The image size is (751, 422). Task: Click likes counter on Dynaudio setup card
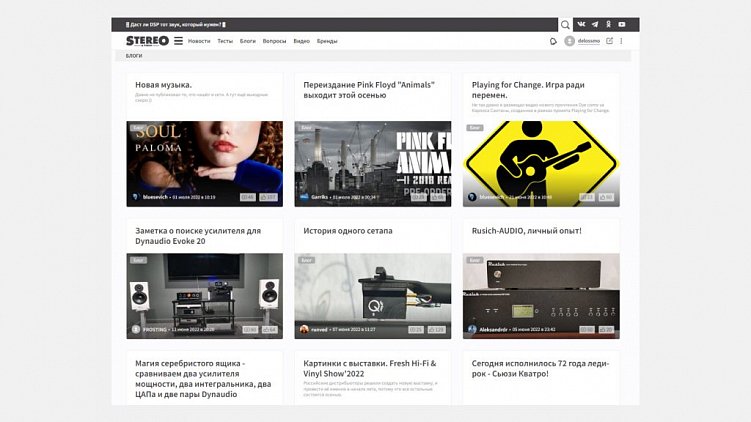tap(270, 330)
